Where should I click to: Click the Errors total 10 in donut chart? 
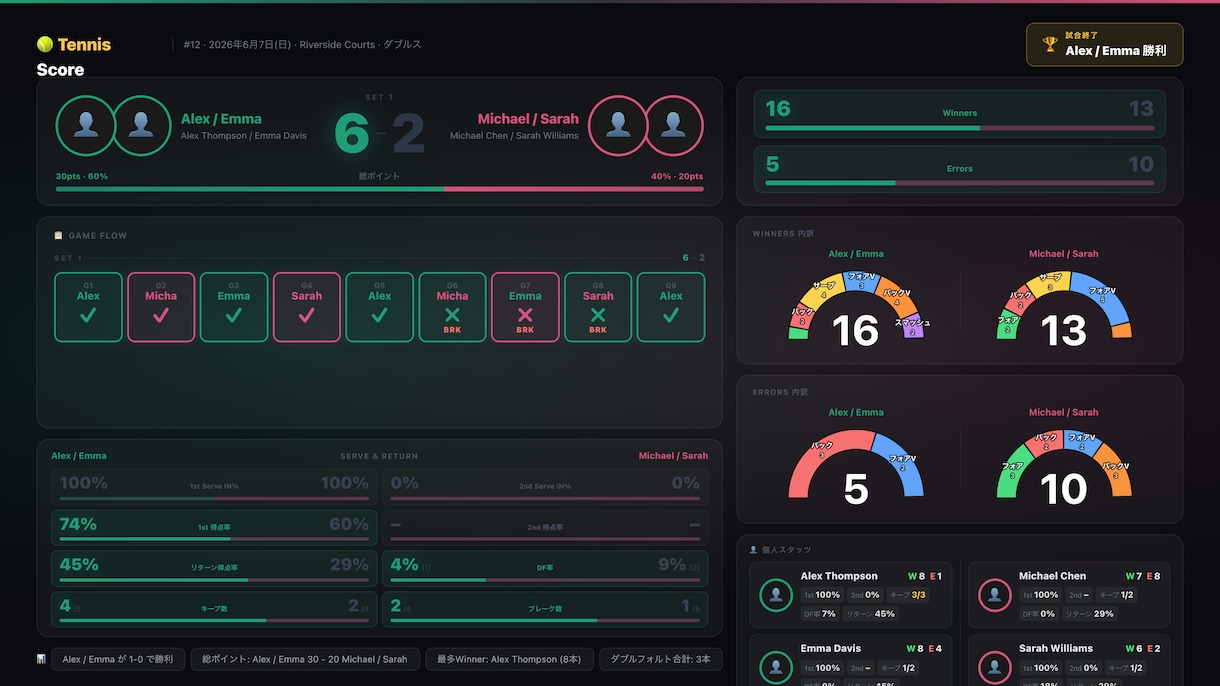pyautogui.click(x=1064, y=489)
